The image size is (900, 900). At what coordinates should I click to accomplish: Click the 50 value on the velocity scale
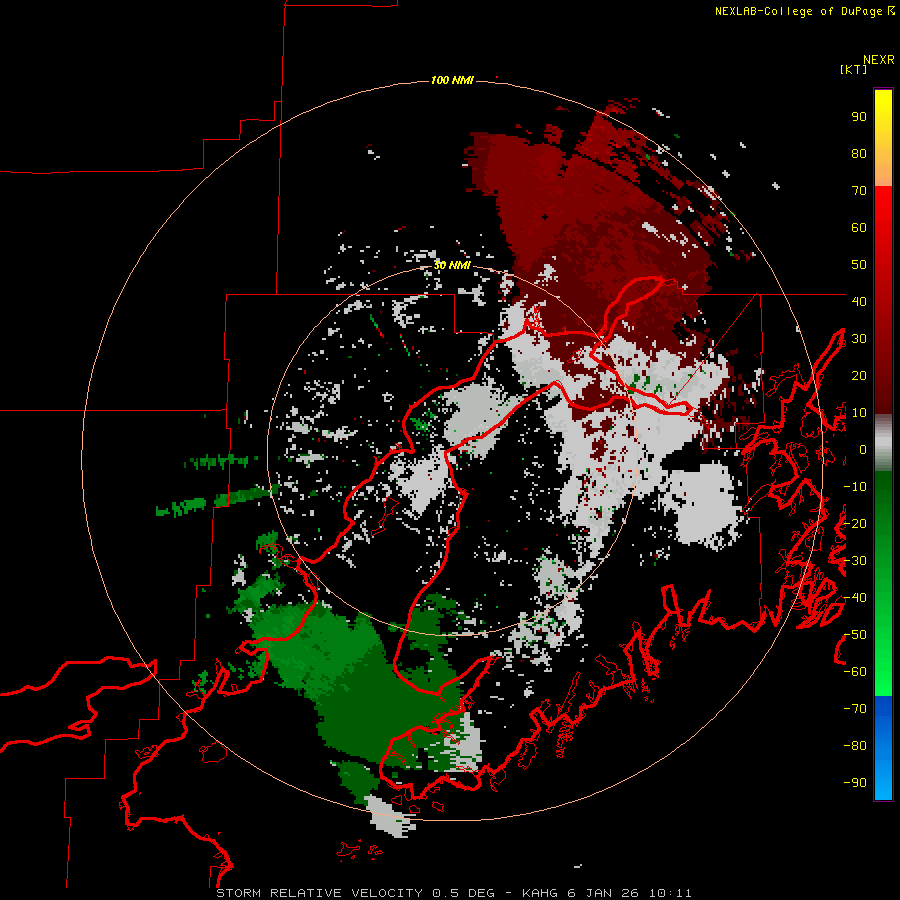pos(859,265)
